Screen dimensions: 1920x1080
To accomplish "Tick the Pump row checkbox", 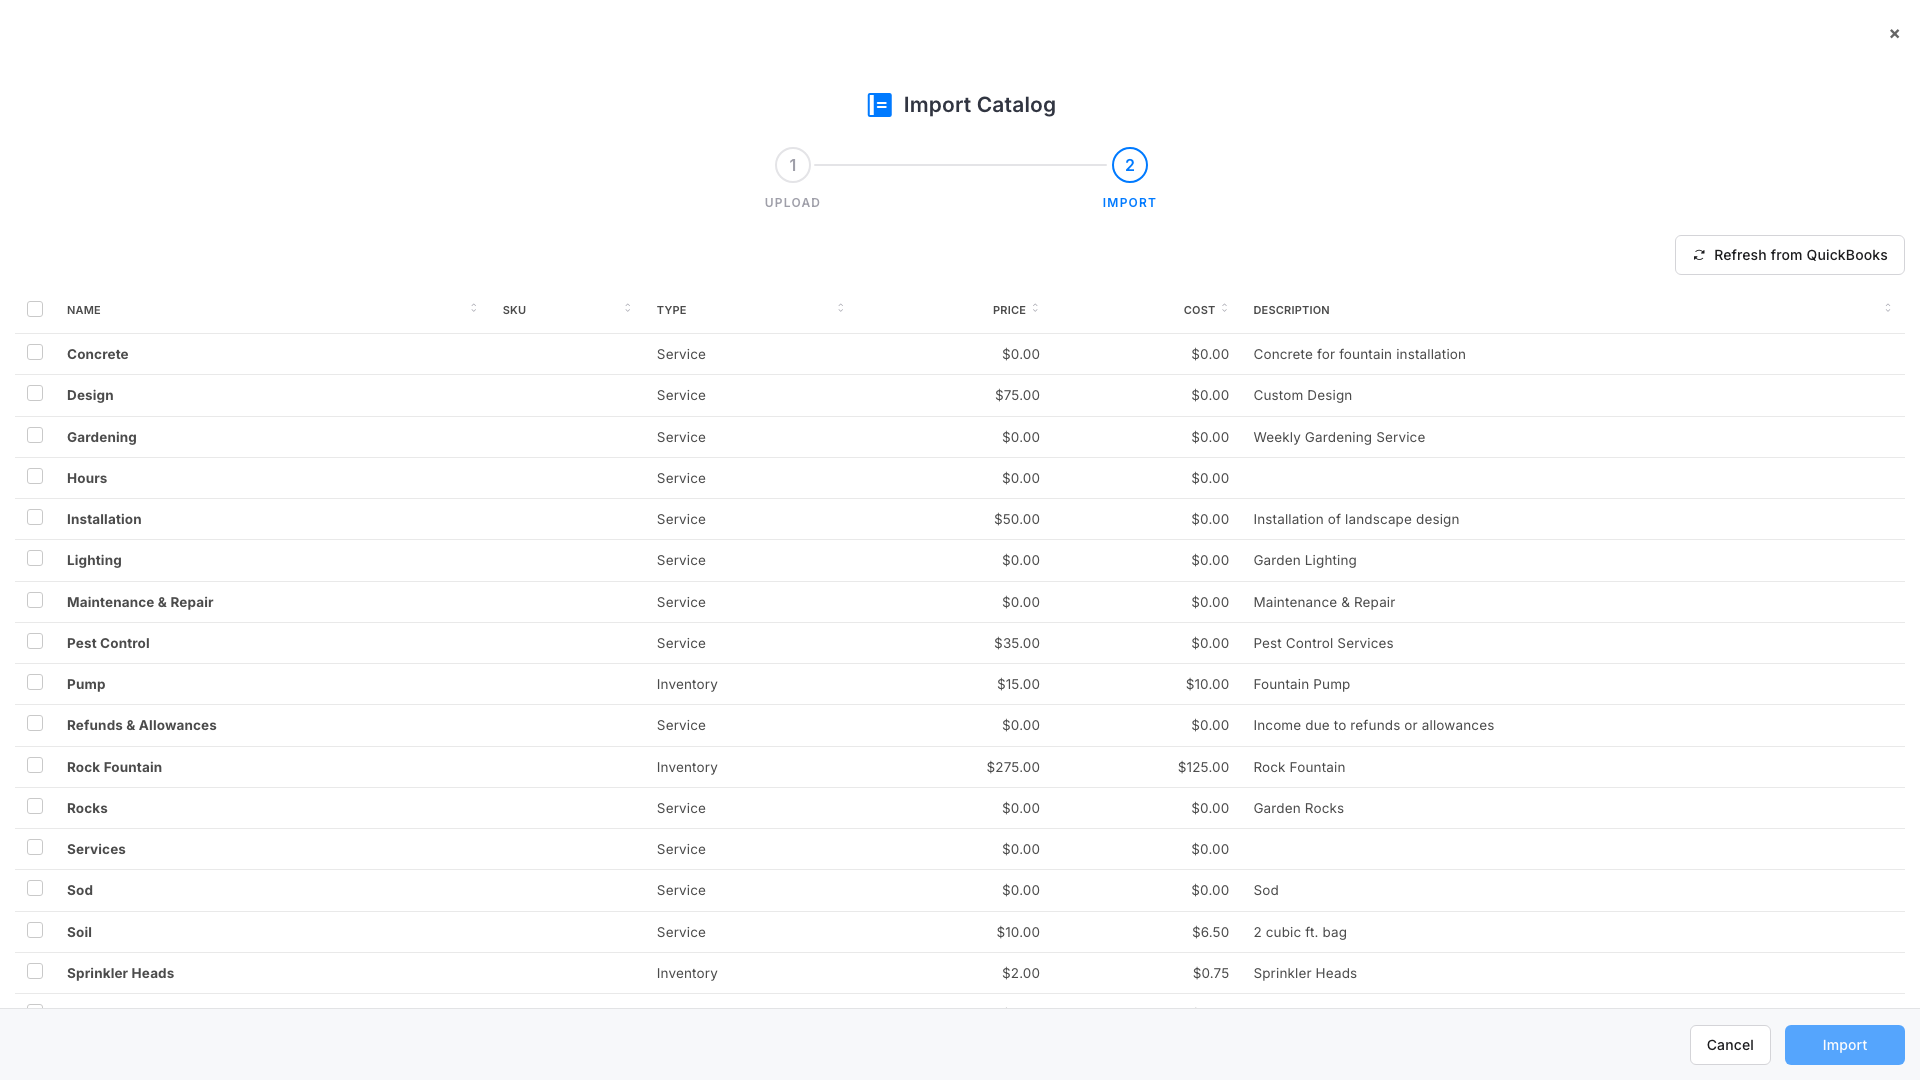I will coord(35,682).
